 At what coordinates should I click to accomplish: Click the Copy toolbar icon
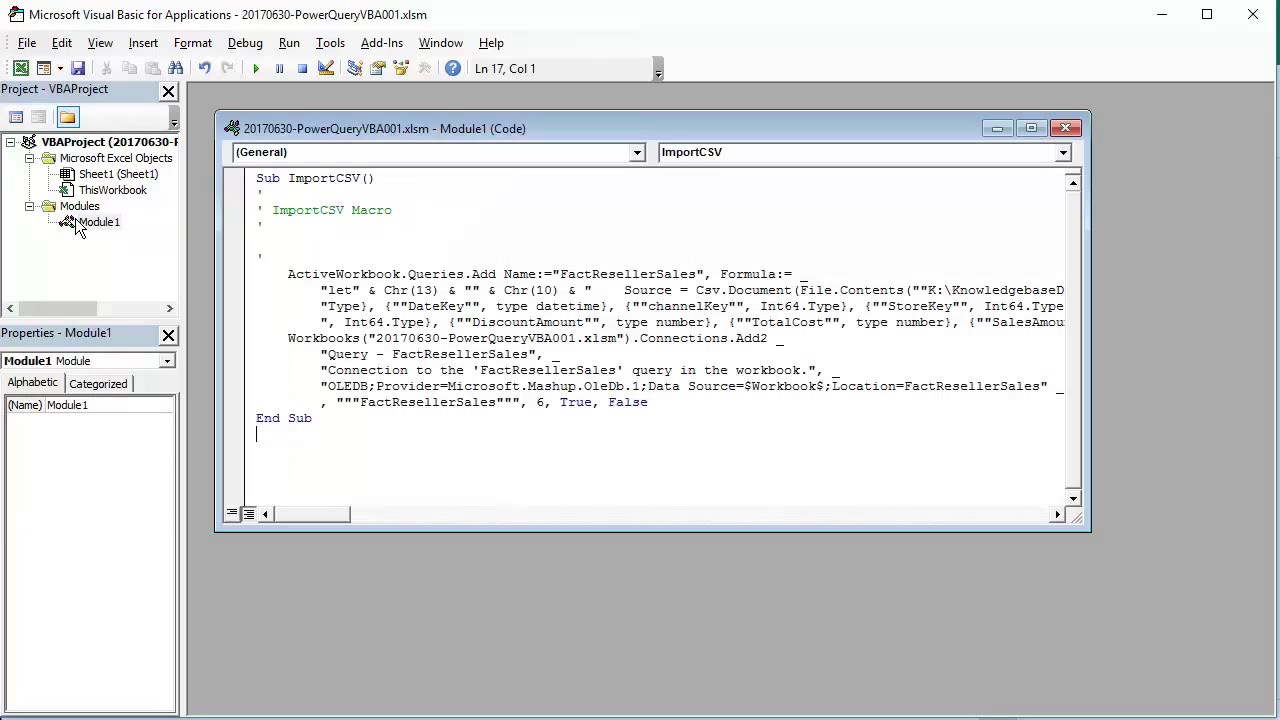pos(129,68)
